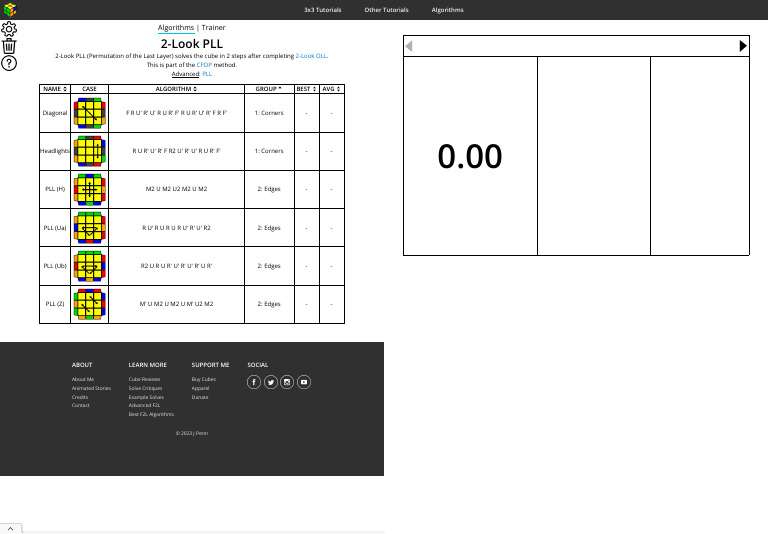
Task: Open the CFOP method link
Action: [x=204, y=65]
